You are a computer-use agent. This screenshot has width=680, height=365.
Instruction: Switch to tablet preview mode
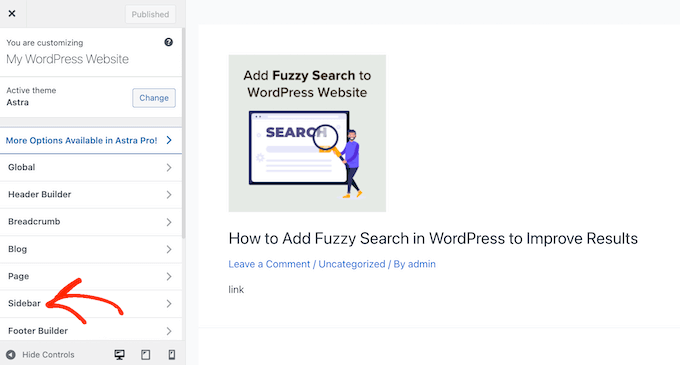pyautogui.click(x=146, y=355)
